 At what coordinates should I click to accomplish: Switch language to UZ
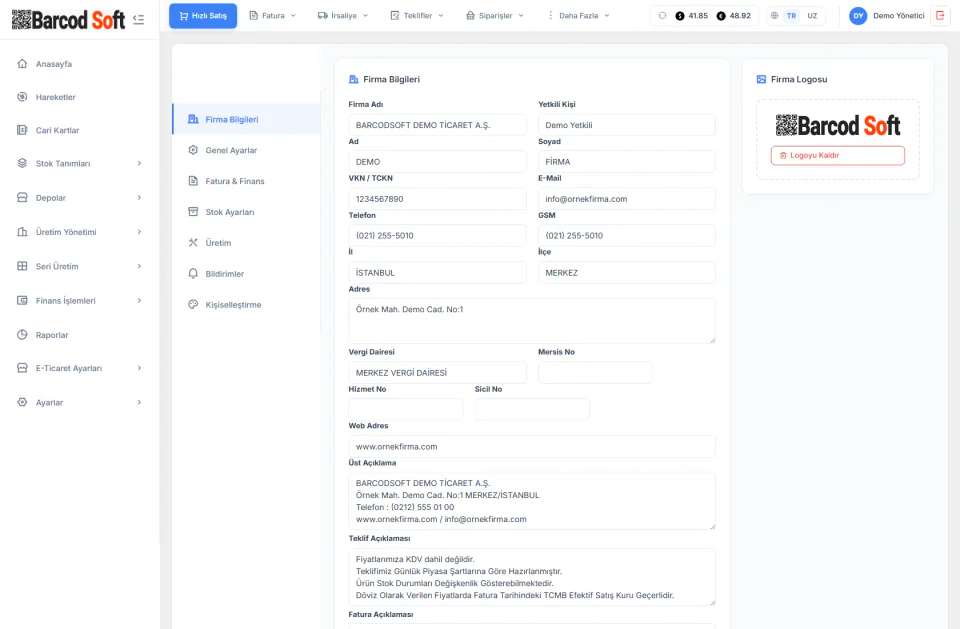pyautogui.click(x=812, y=16)
